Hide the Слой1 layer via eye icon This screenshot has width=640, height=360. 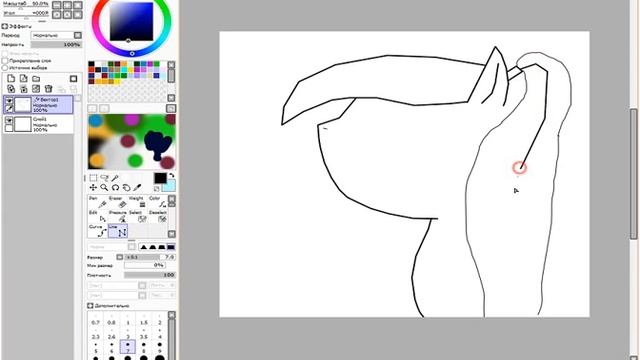(9, 120)
